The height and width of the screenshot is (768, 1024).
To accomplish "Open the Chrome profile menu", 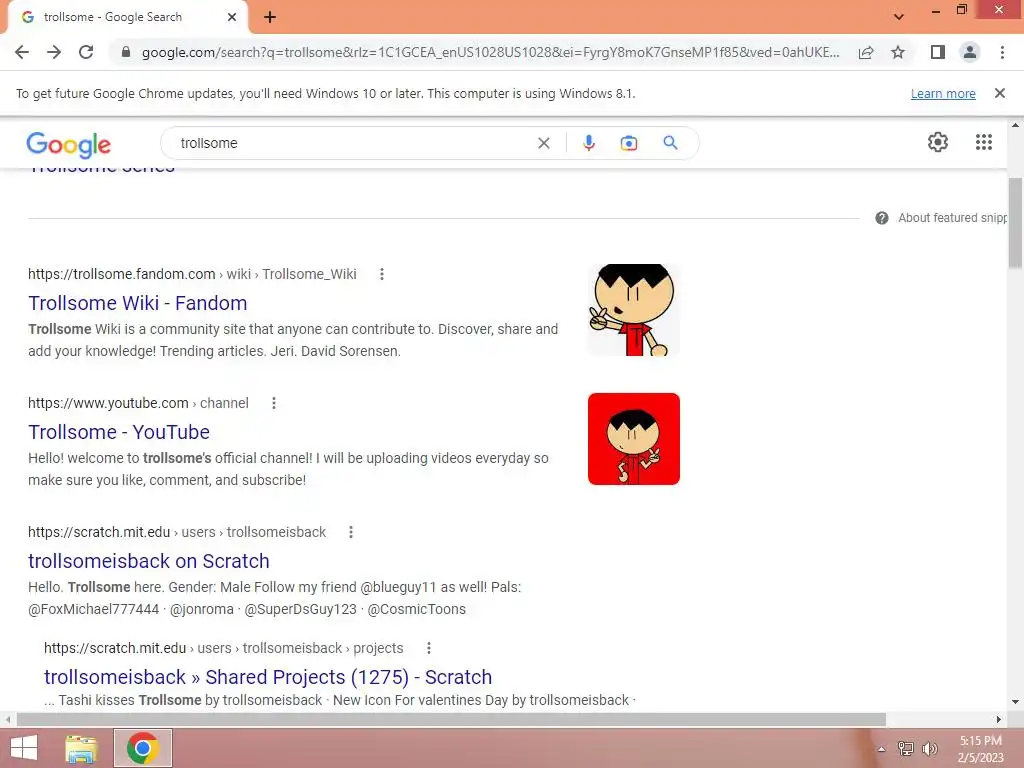I will coord(970,52).
